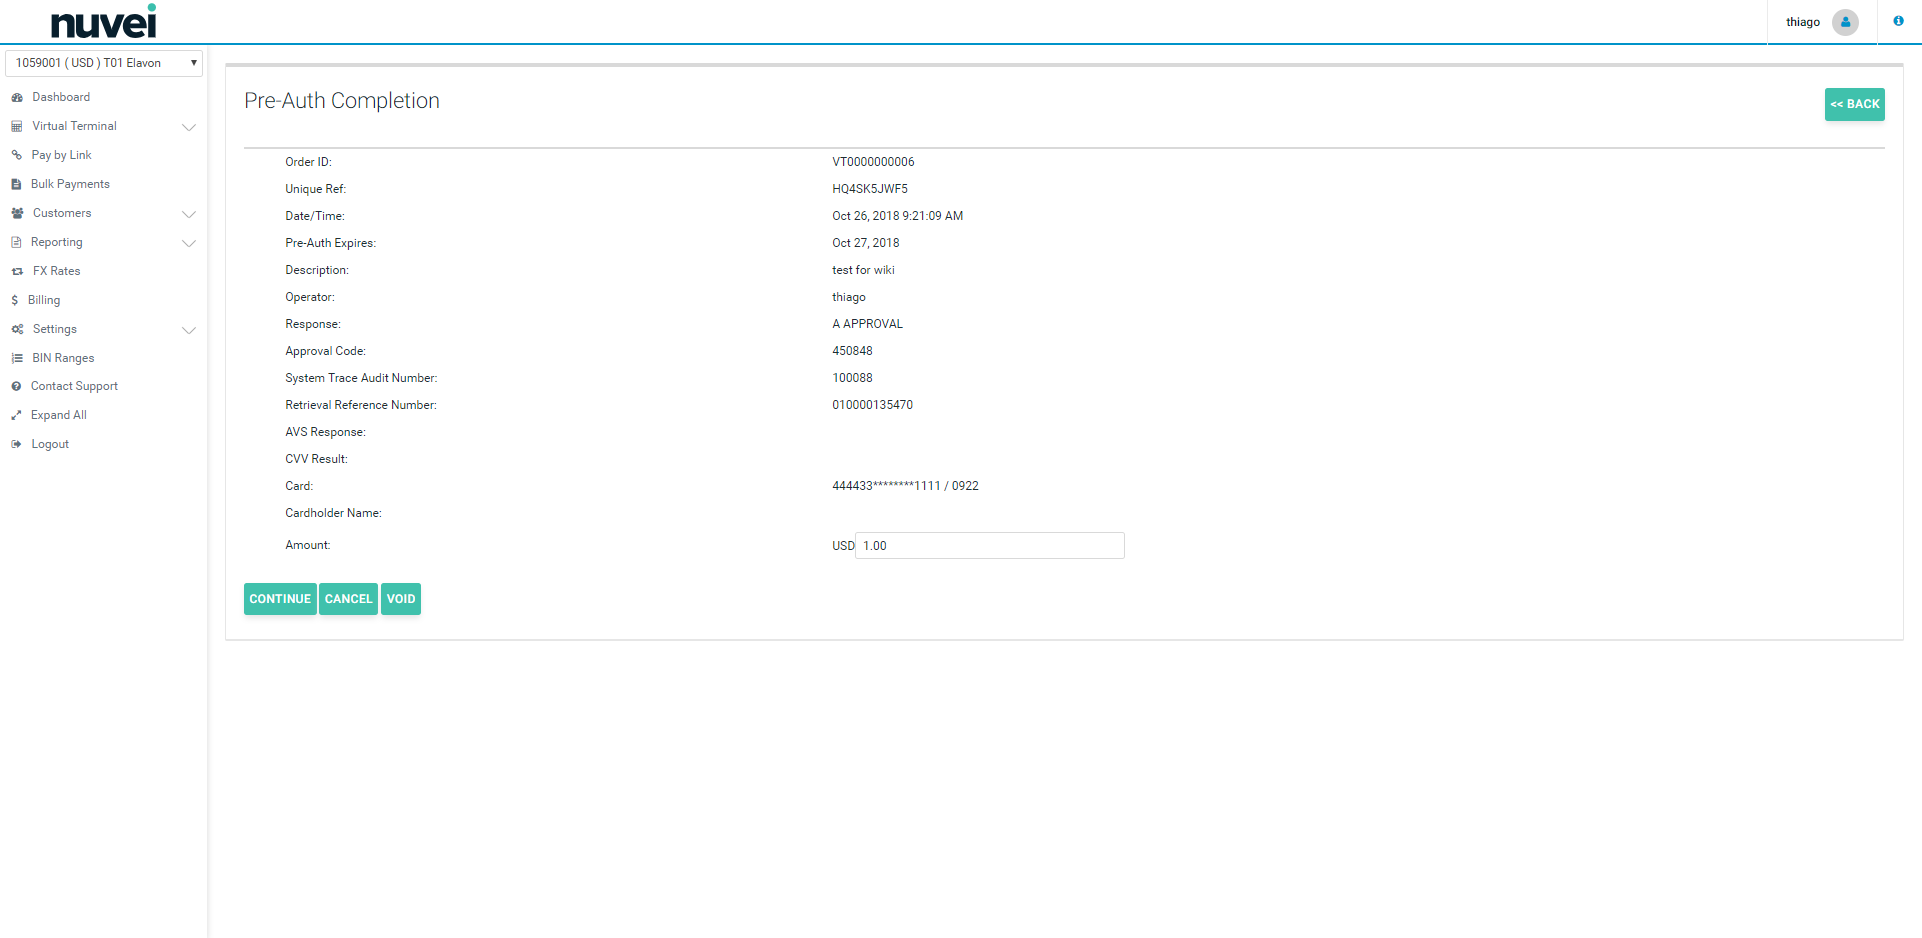Screen dimensions: 1922x938
Task: Open the terminal selector dropdown 1059001
Action: coord(104,63)
